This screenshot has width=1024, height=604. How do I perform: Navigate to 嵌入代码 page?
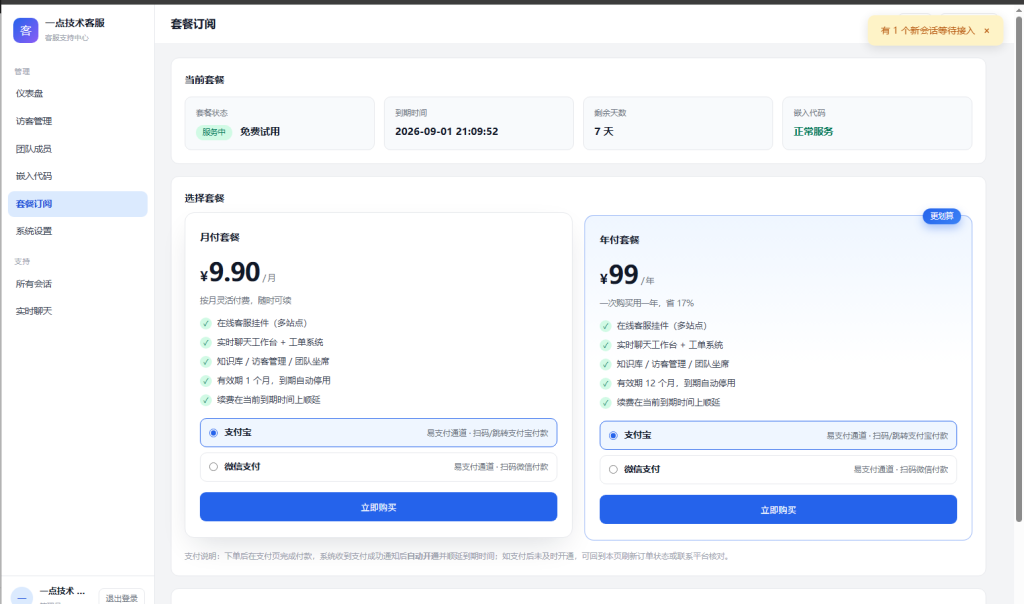(78, 176)
